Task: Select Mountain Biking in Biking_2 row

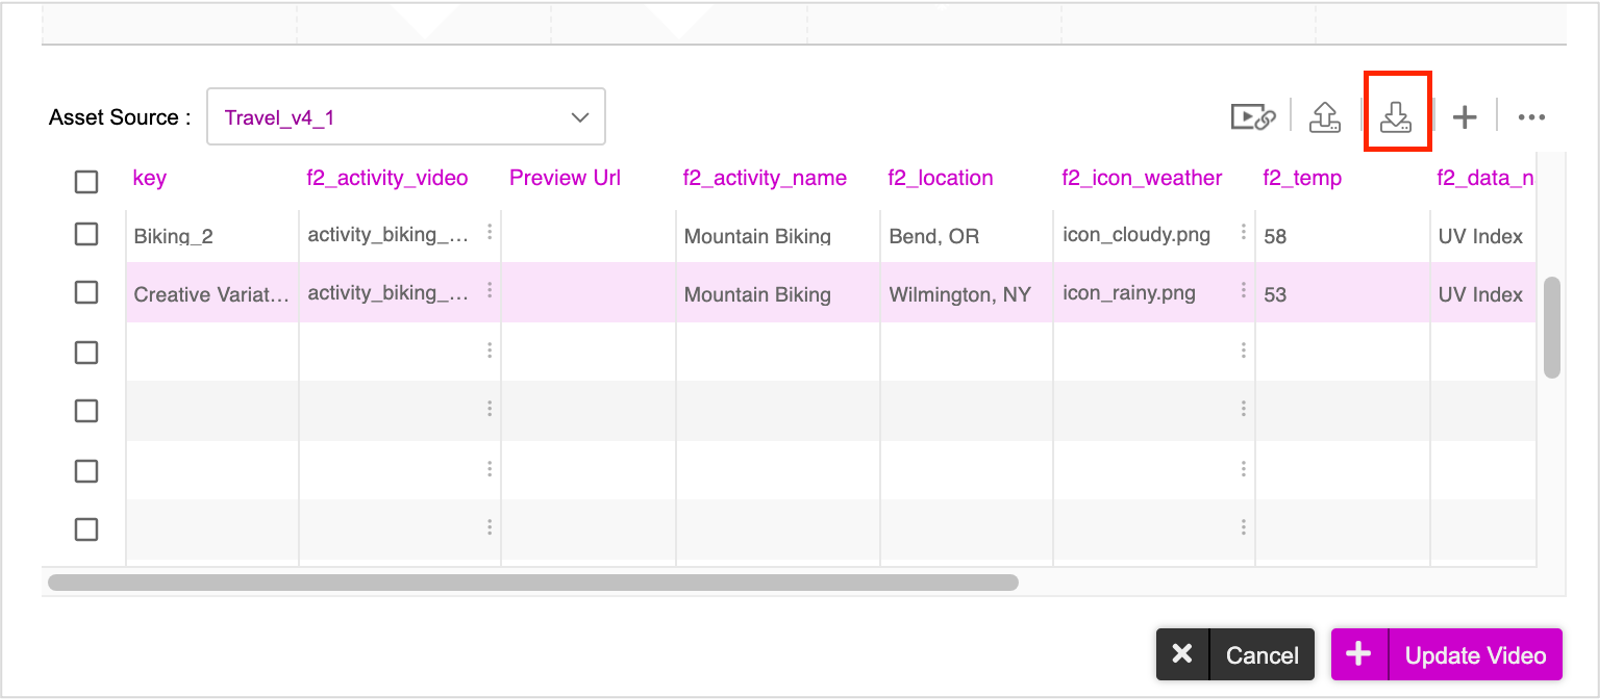Action: click(x=777, y=236)
